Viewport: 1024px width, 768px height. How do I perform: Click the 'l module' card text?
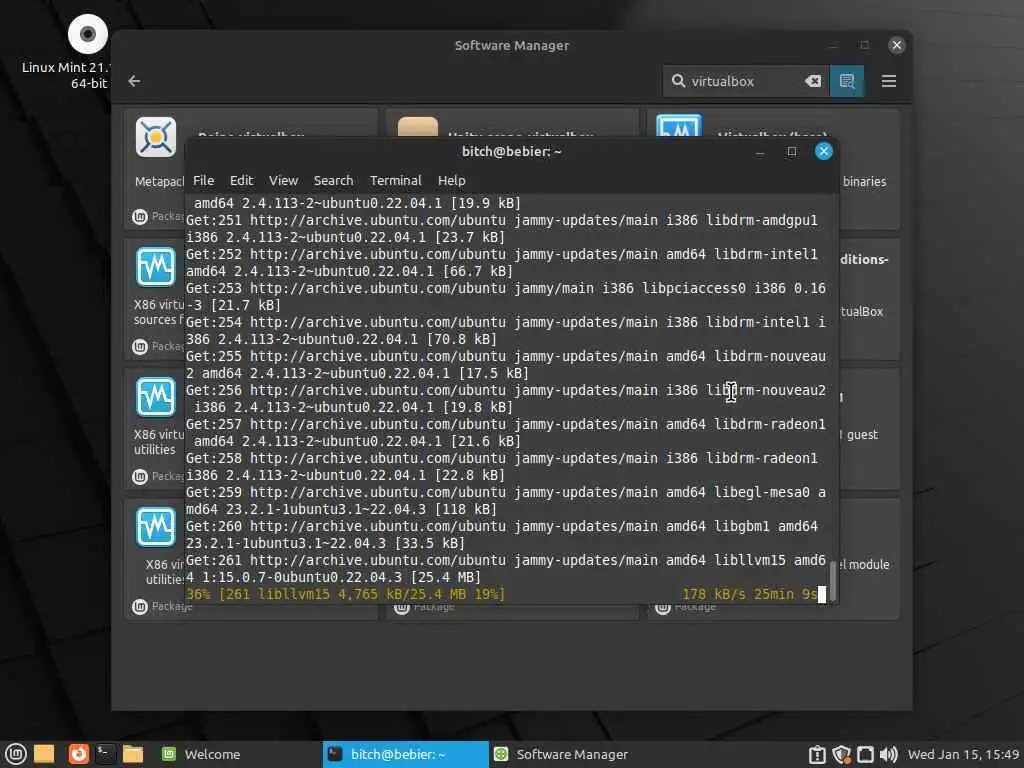click(x=865, y=564)
